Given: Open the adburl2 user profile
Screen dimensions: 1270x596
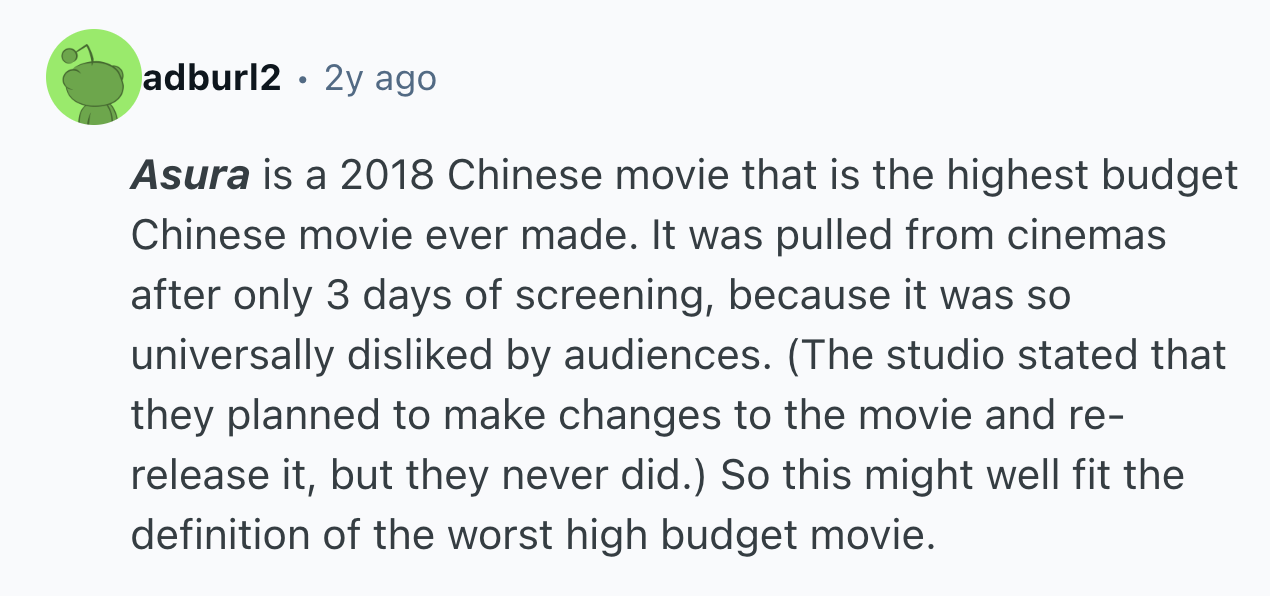Looking at the screenshot, I should [x=211, y=77].
